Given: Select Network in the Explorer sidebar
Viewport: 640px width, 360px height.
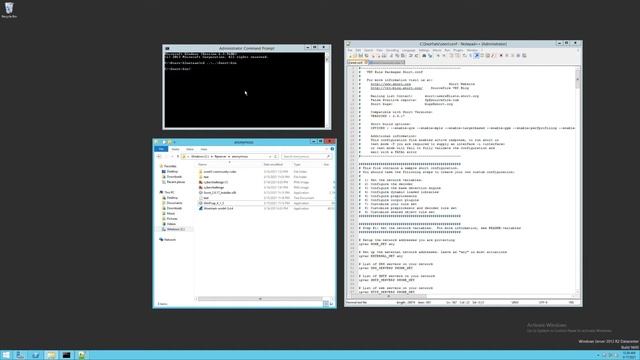Looking at the screenshot, I should tap(168, 240).
